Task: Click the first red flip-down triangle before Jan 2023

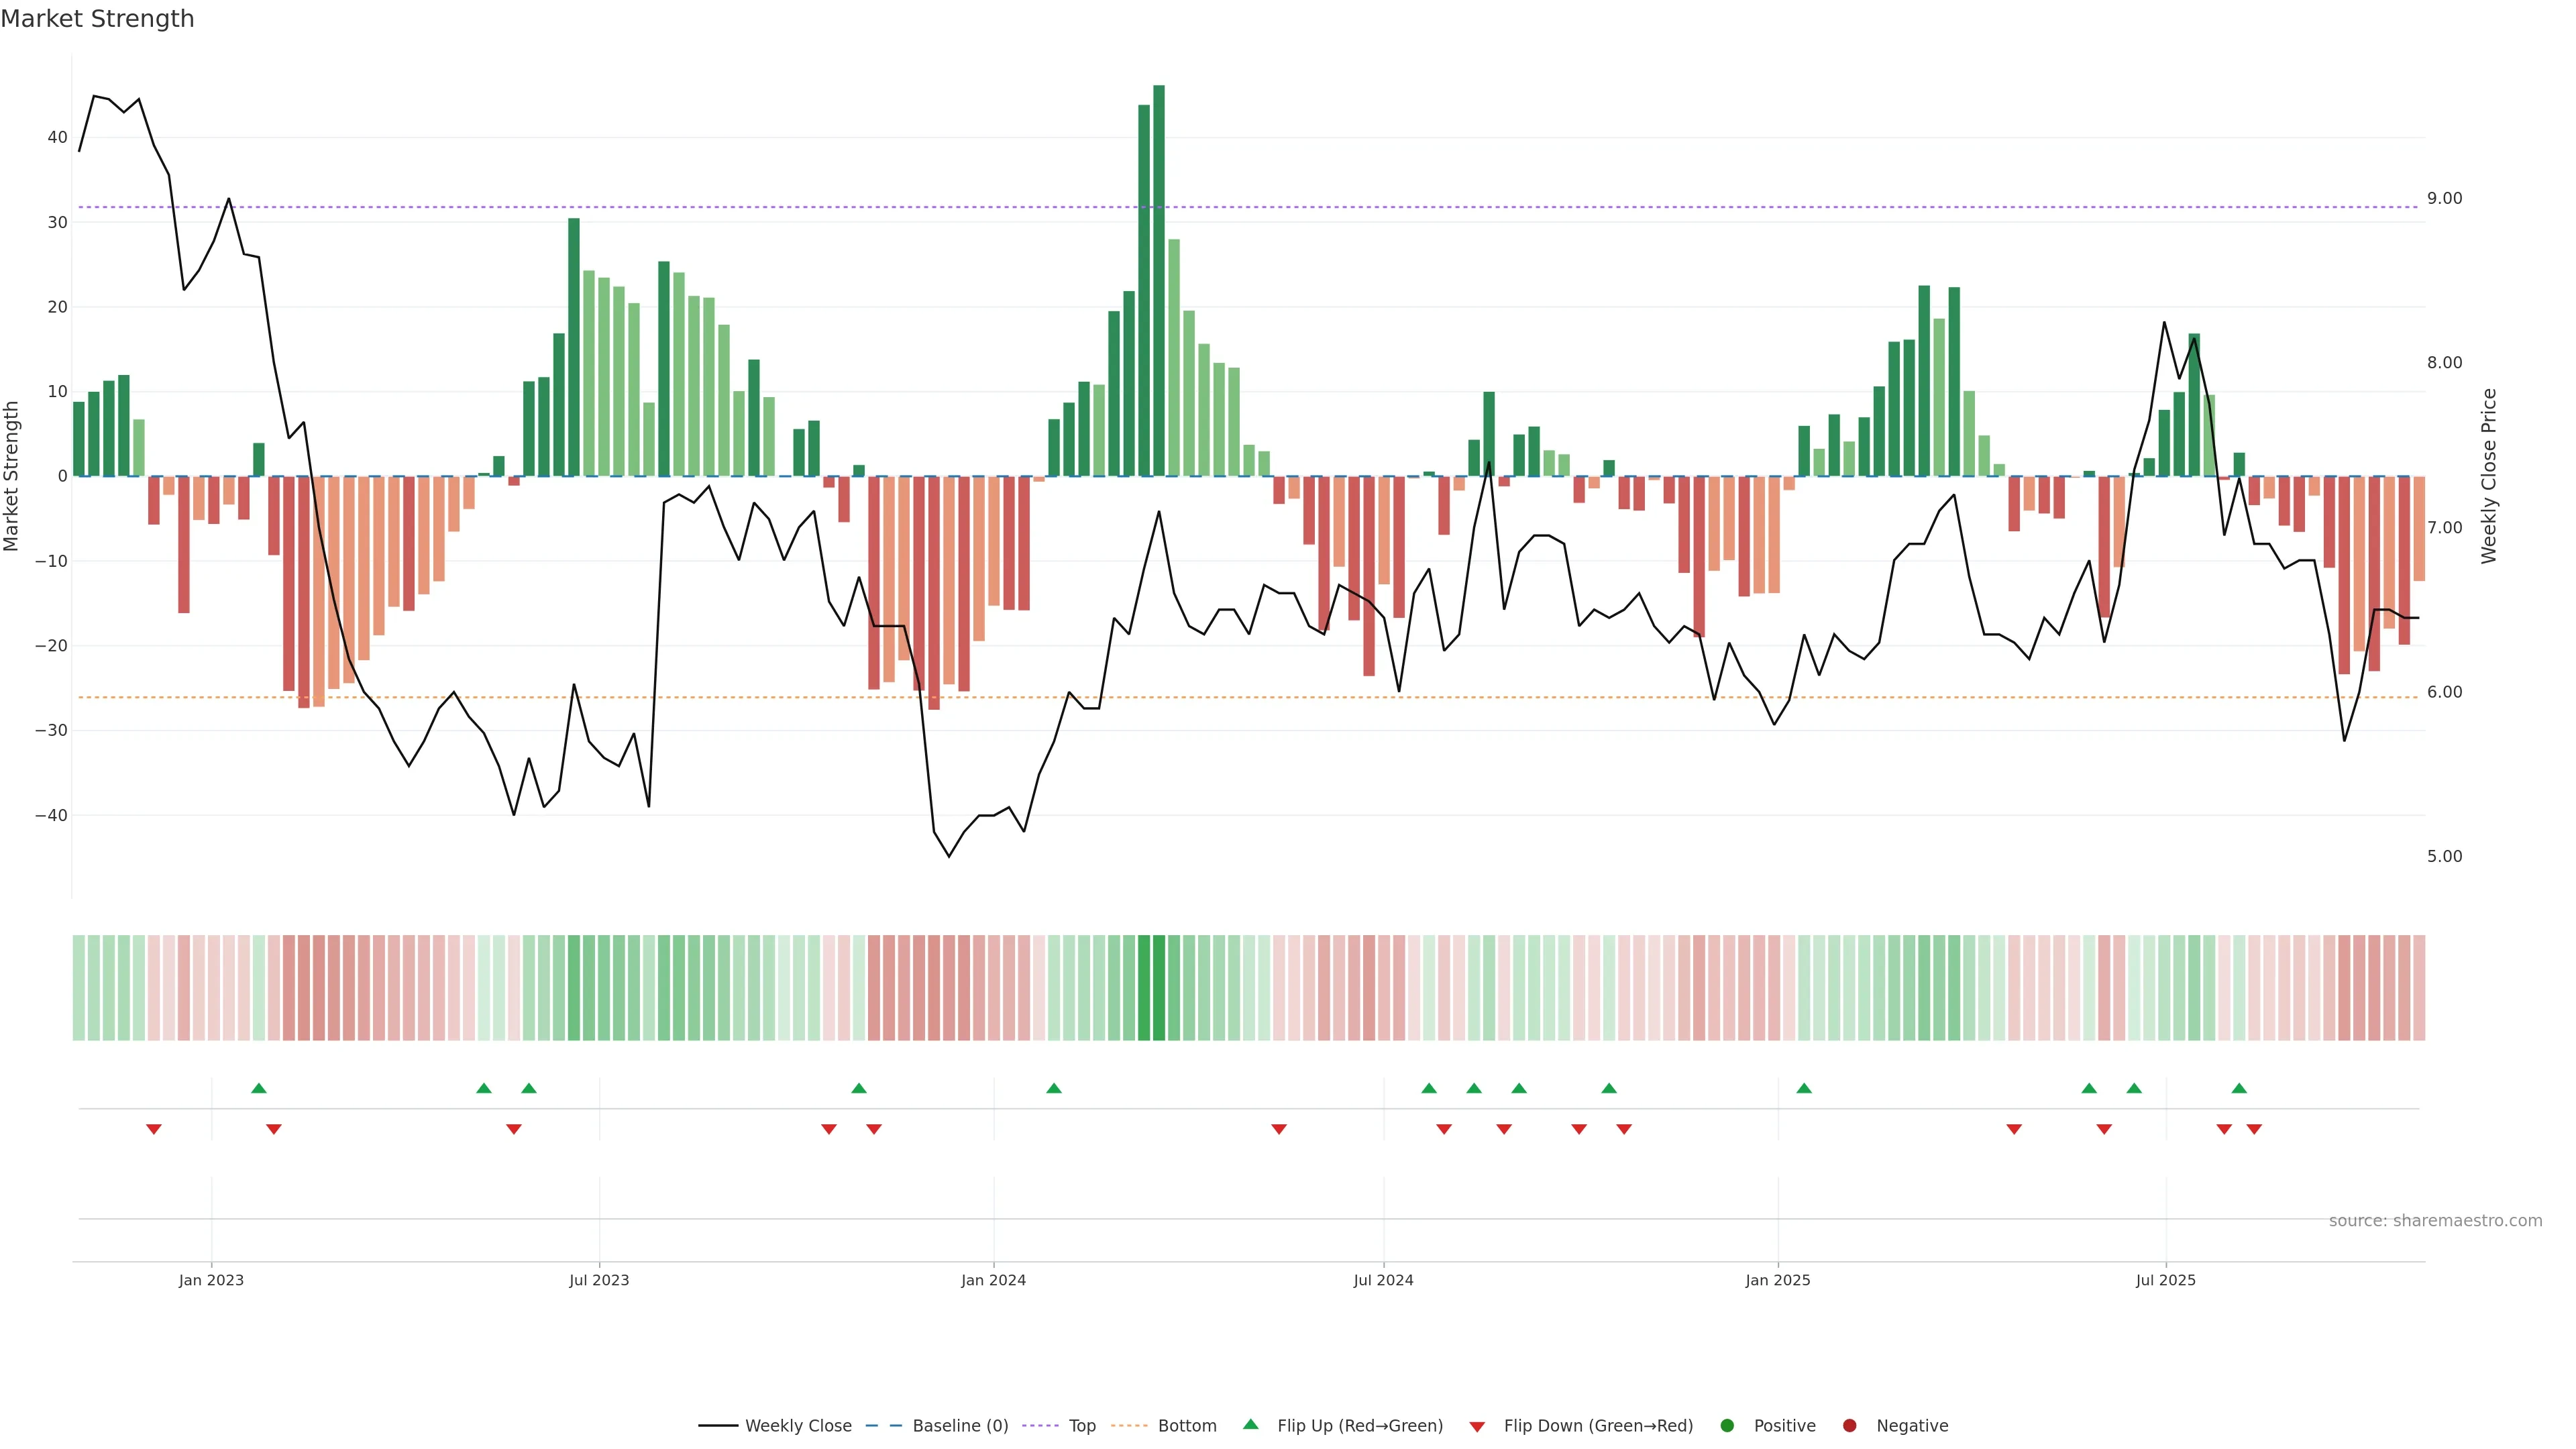Action: click(154, 1129)
